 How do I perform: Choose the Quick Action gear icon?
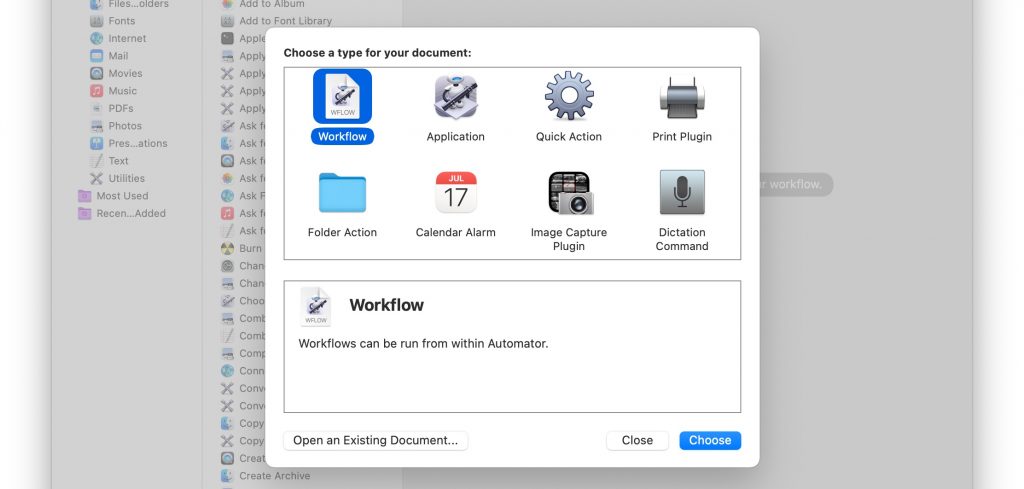click(569, 96)
